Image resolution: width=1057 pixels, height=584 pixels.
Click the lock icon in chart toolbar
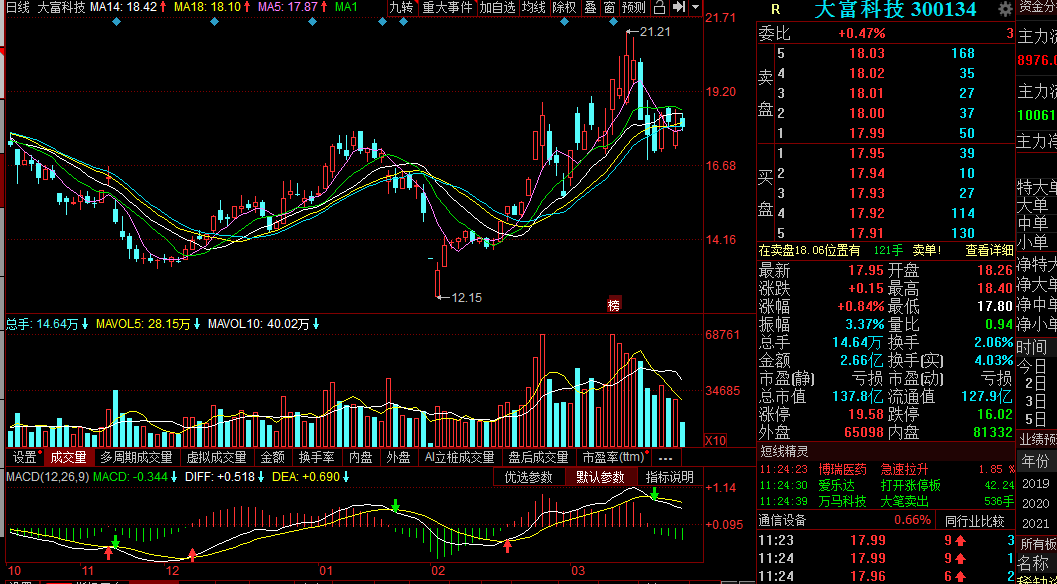click(660, 7)
